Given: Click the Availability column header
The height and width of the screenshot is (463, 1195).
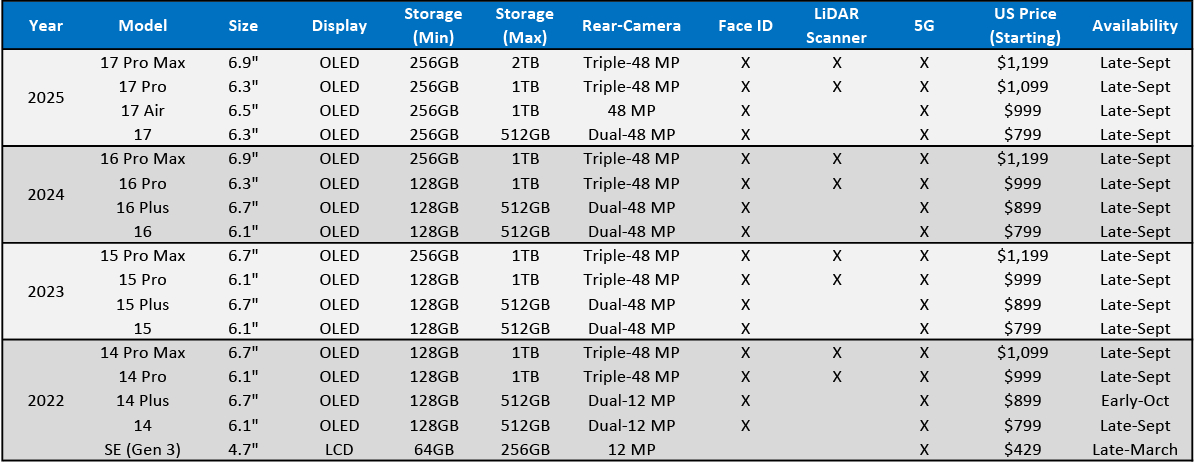Looking at the screenshot, I should pos(1135,25).
